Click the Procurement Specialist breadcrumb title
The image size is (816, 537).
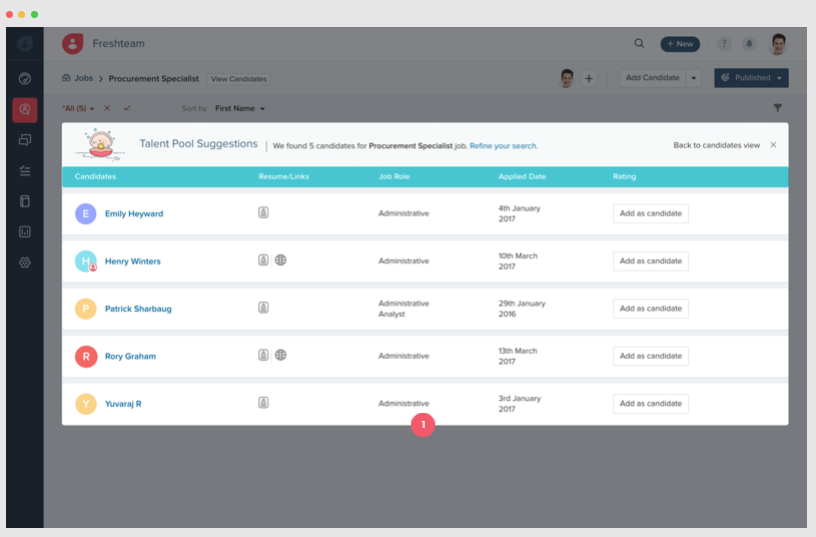point(154,79)
